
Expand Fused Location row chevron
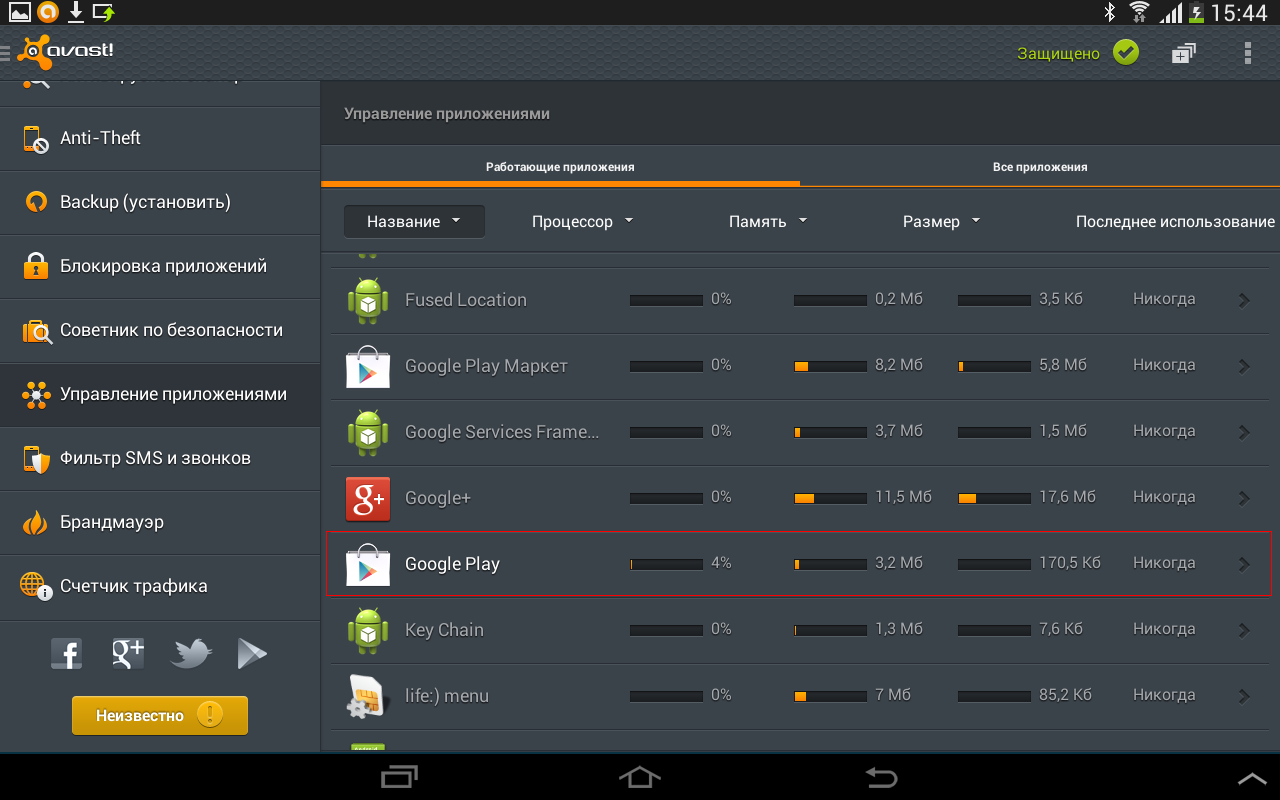[x=1245, y=300]
